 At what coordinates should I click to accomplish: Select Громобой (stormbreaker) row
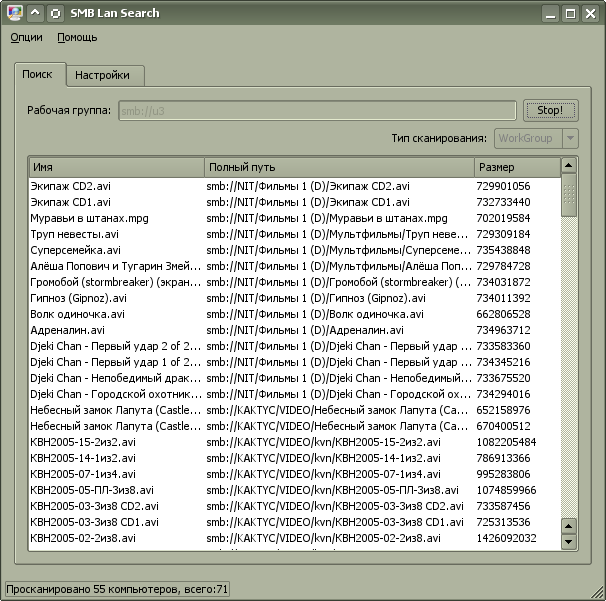(294, 282)
